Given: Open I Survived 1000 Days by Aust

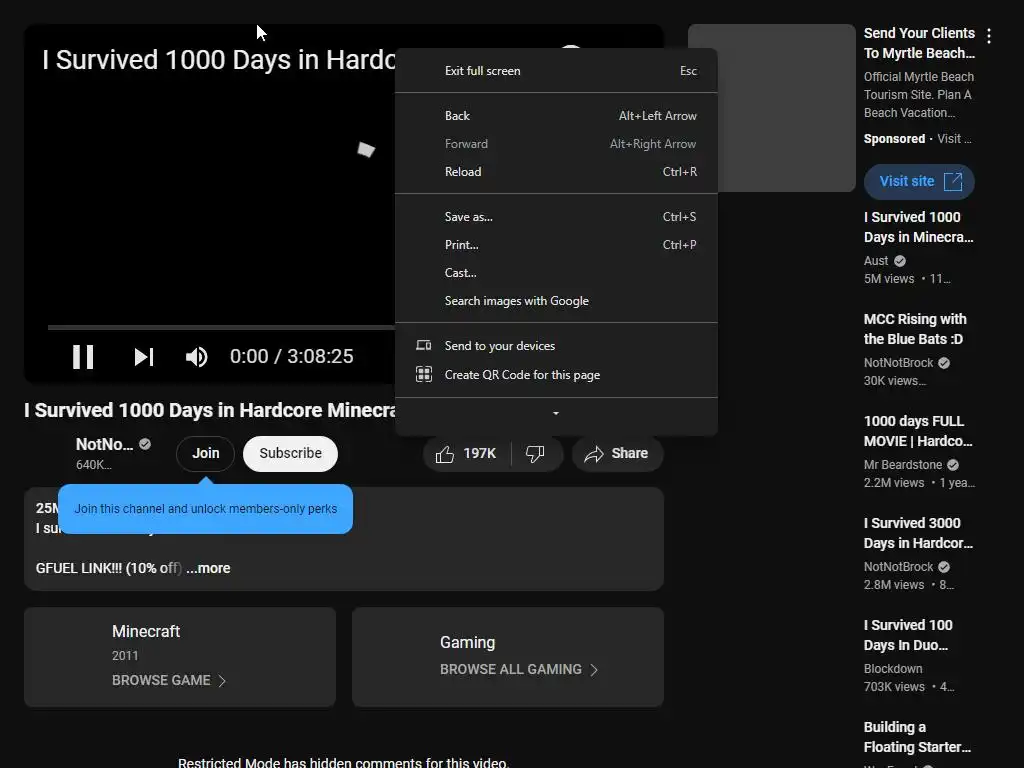Looking at the screenshot, I should [x=918, y=227].
